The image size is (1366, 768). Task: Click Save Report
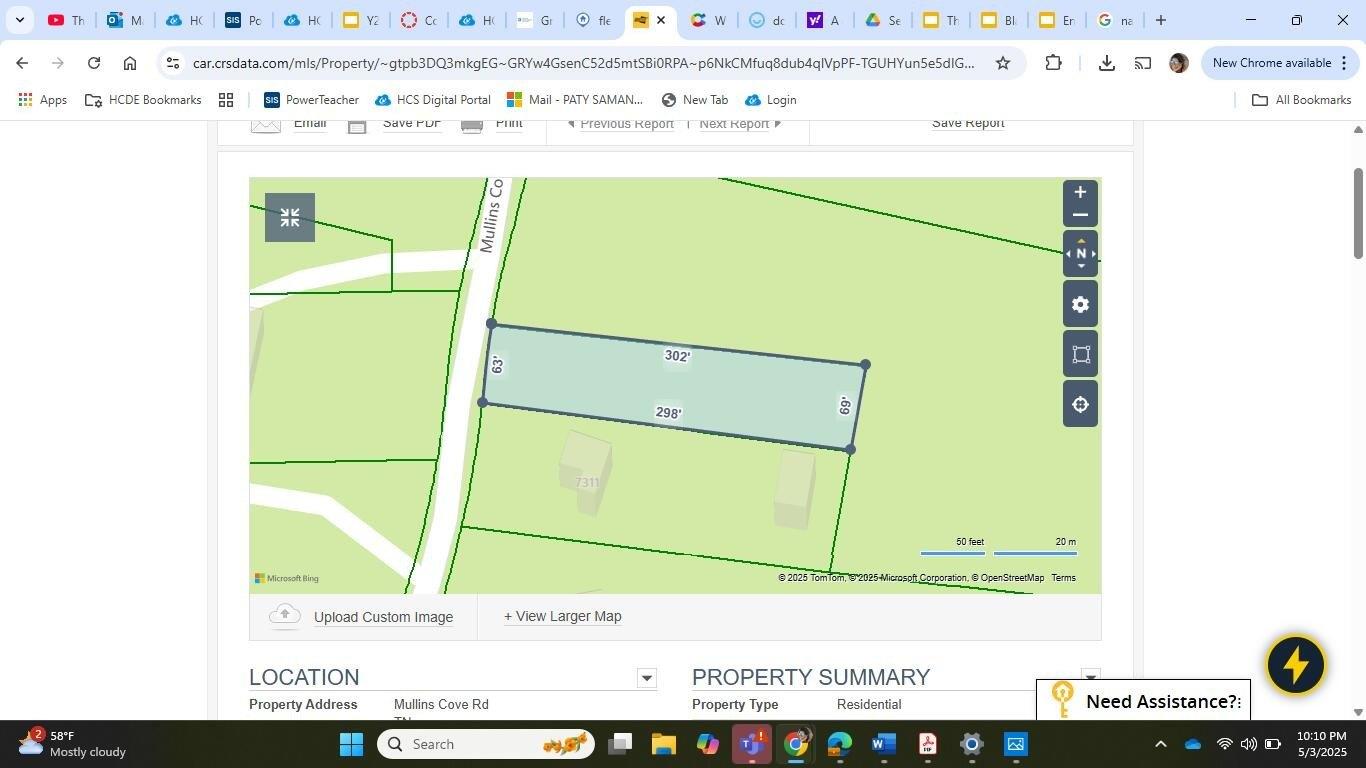pos(968,124)
